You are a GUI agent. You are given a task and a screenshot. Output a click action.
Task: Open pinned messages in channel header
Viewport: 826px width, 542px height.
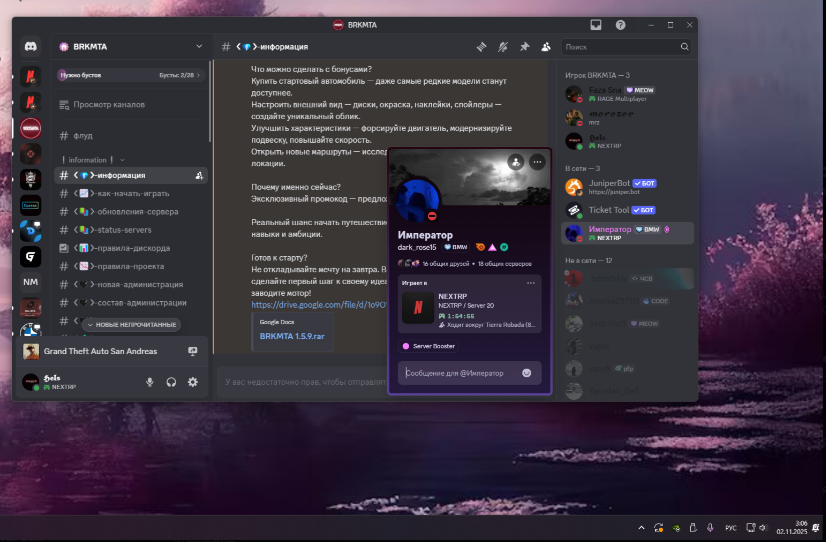[x=524, y=47]
